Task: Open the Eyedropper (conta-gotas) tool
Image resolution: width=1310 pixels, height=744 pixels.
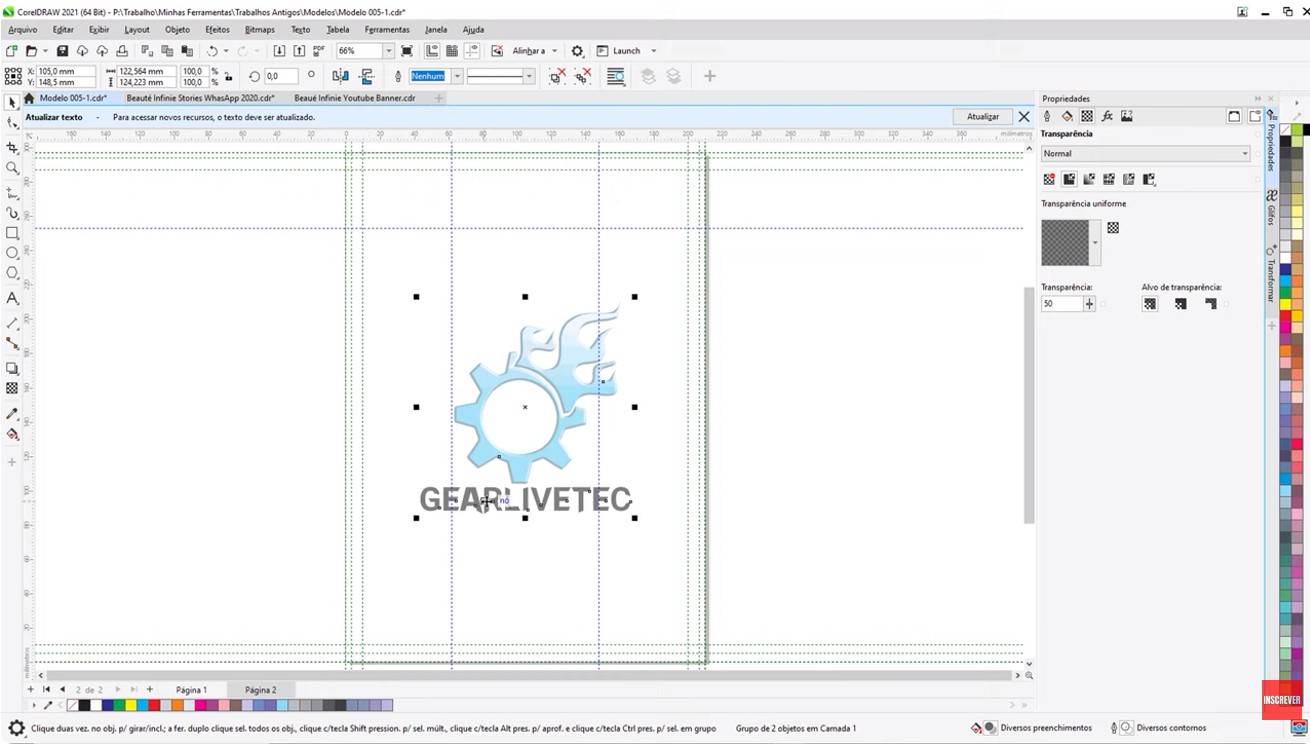Action: 12,410
